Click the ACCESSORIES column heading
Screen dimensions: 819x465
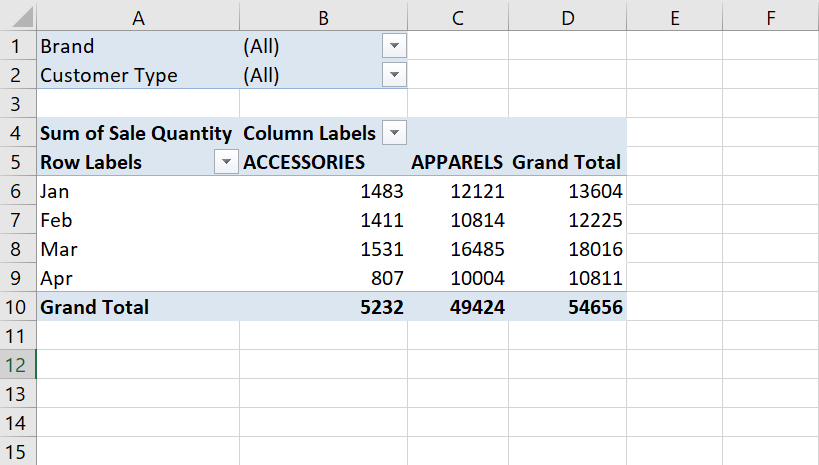tap(323, 162)
